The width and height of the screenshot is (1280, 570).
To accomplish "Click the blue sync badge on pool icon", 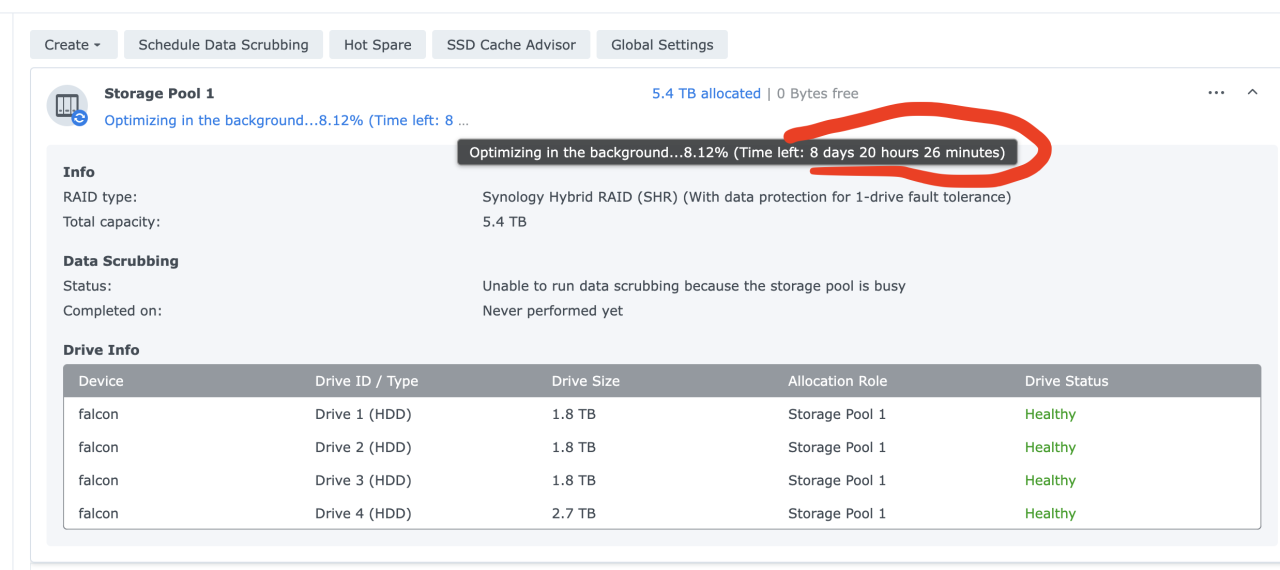I will [80, 118].
